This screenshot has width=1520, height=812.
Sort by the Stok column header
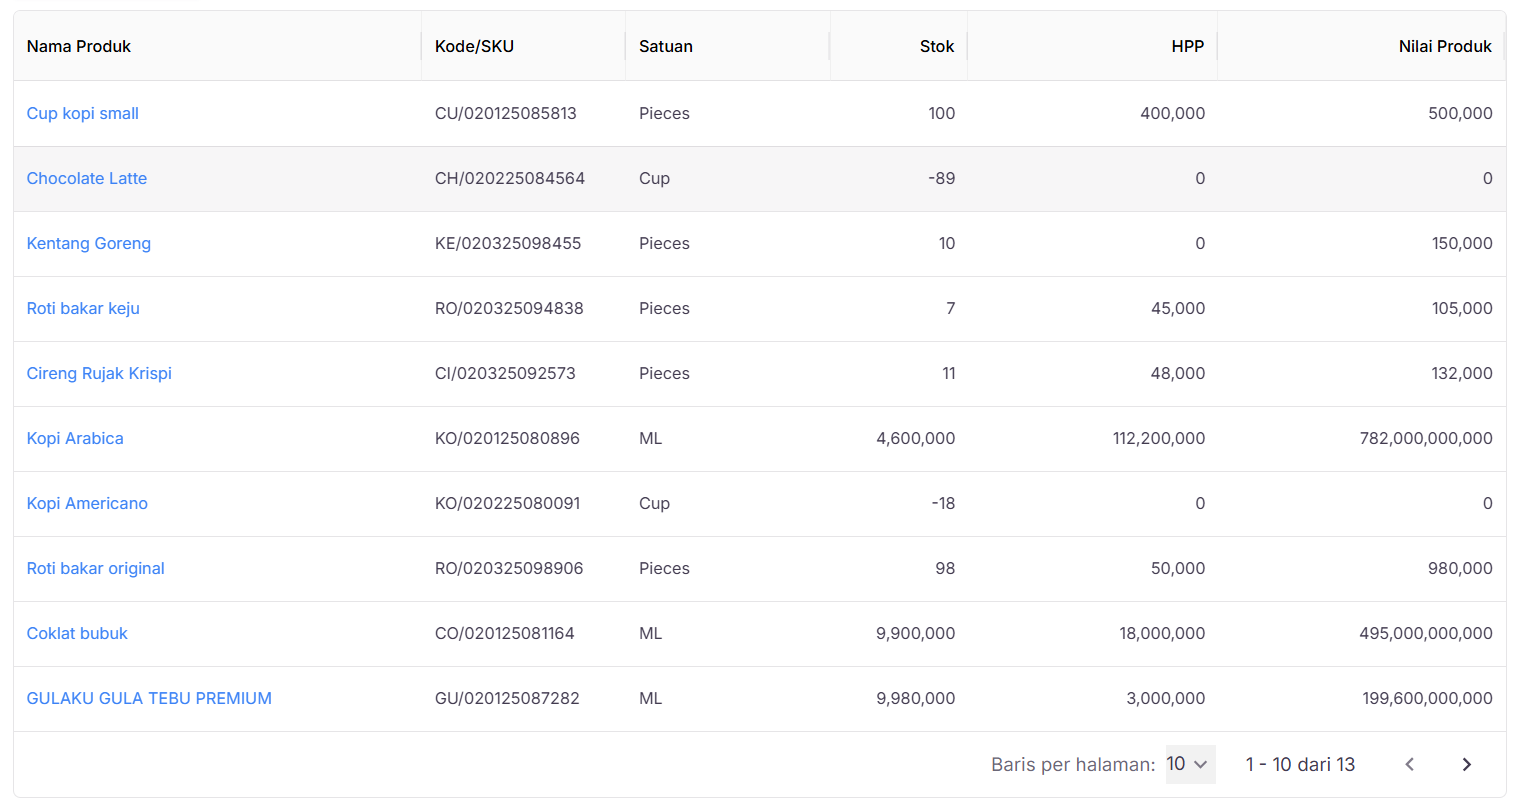[936, 47]
